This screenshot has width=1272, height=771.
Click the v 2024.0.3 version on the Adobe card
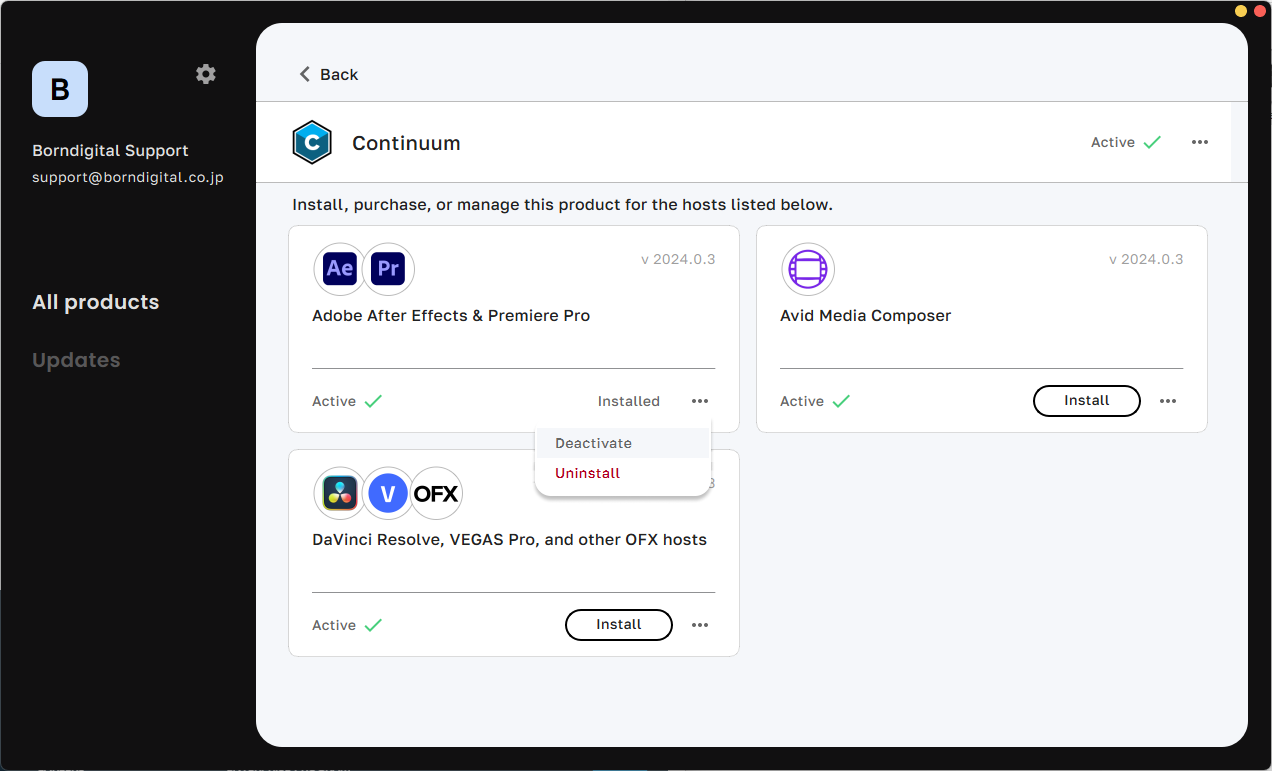pyautogui.click(x=678, y=259)
